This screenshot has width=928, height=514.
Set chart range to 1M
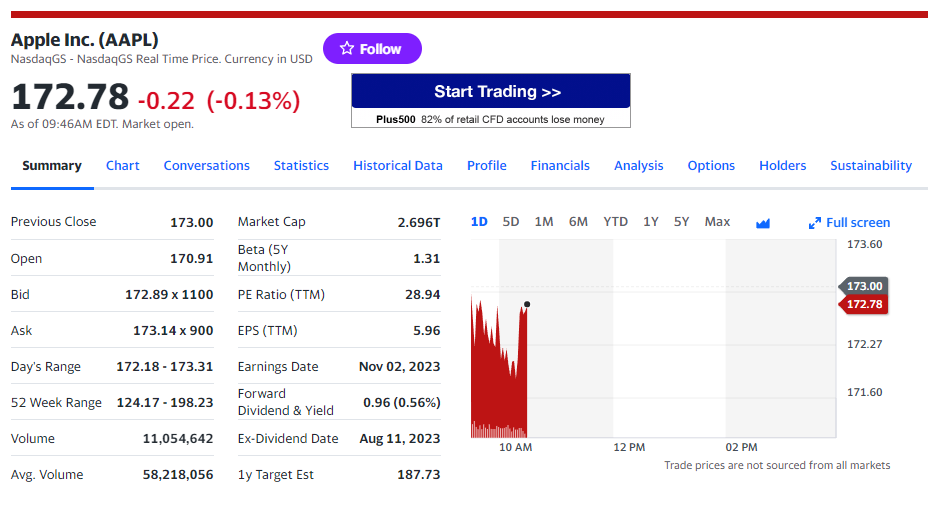pos(544,222)
